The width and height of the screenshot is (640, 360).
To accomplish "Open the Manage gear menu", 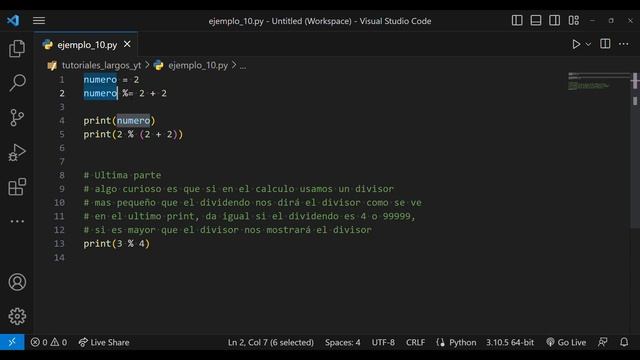I will (x=17, y=316).
